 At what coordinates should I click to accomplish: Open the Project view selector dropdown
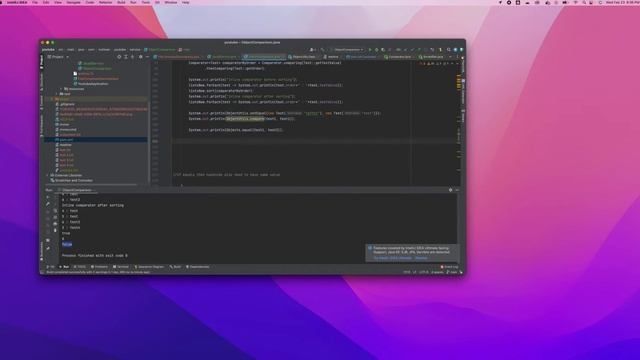58,57
